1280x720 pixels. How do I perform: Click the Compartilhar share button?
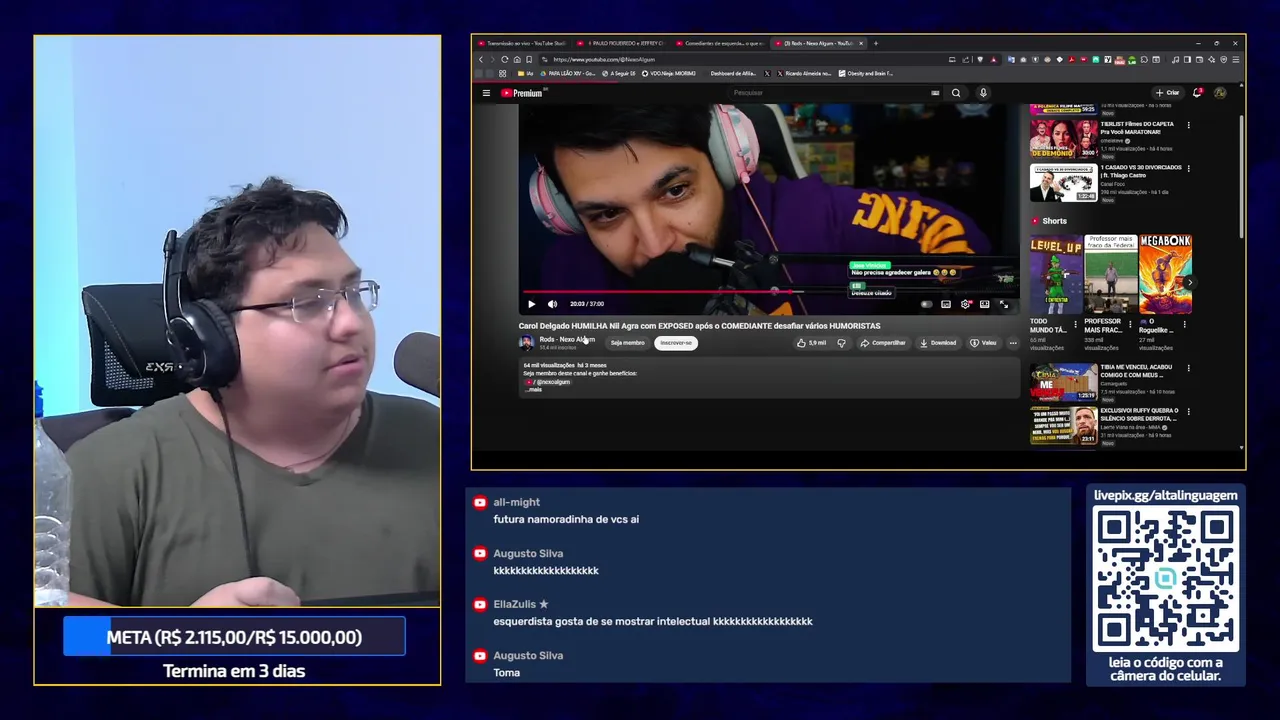(x=883, y=343)
